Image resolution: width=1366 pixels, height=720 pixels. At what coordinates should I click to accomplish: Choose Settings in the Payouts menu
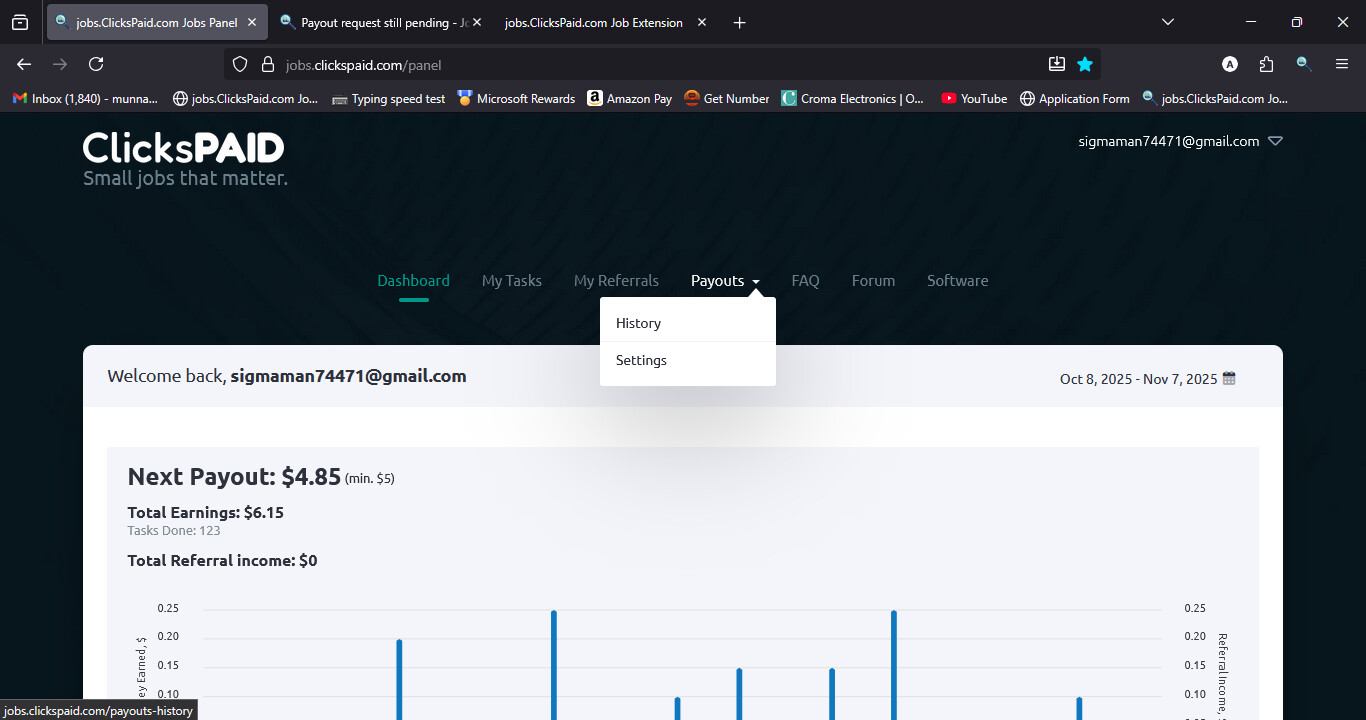pyautogui.click(x=641, y=360)
